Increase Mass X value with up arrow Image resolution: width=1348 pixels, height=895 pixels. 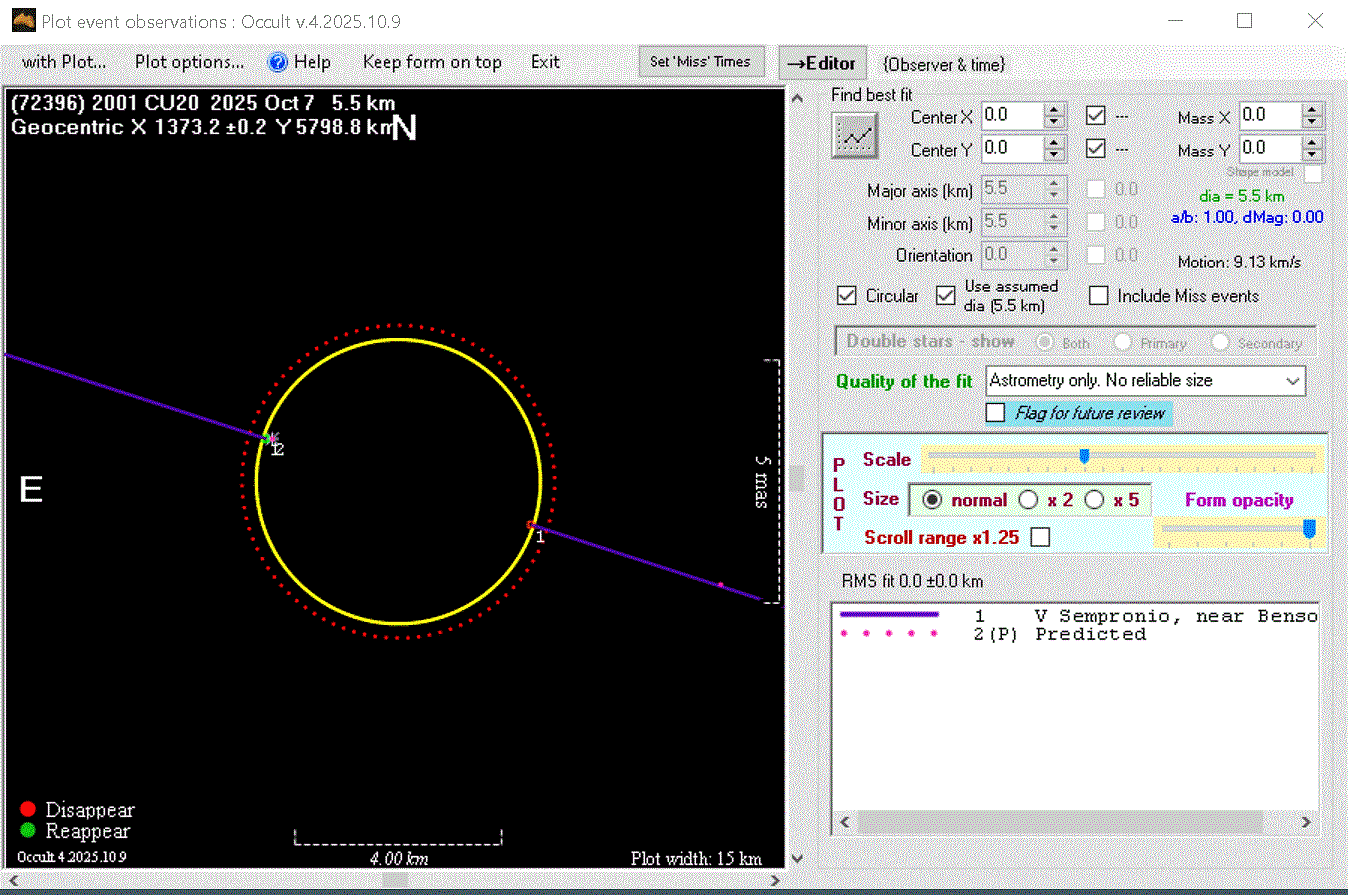pyautogui.click(x=1312, y=109)
